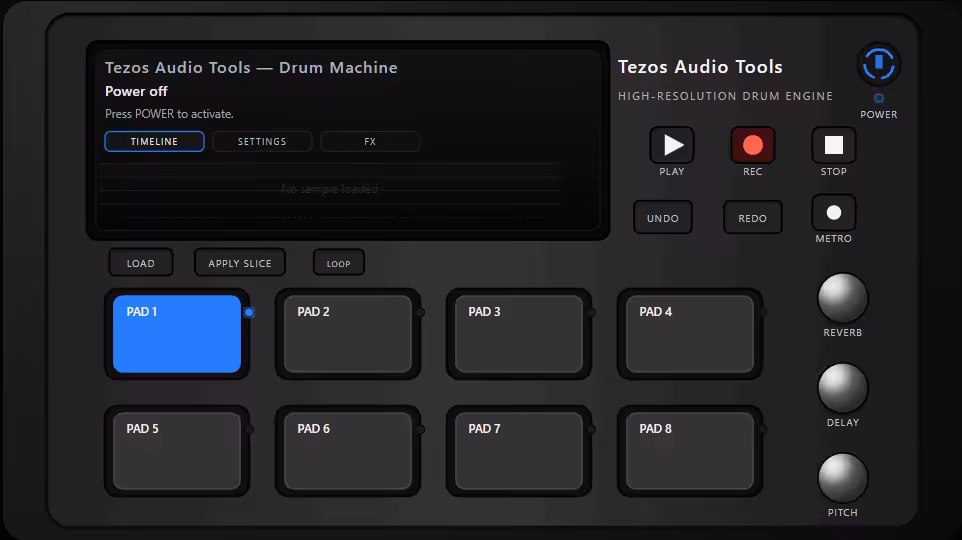Trigger PAD 4
This screenshot has height=540, width=962.
[x=690, y=334]
